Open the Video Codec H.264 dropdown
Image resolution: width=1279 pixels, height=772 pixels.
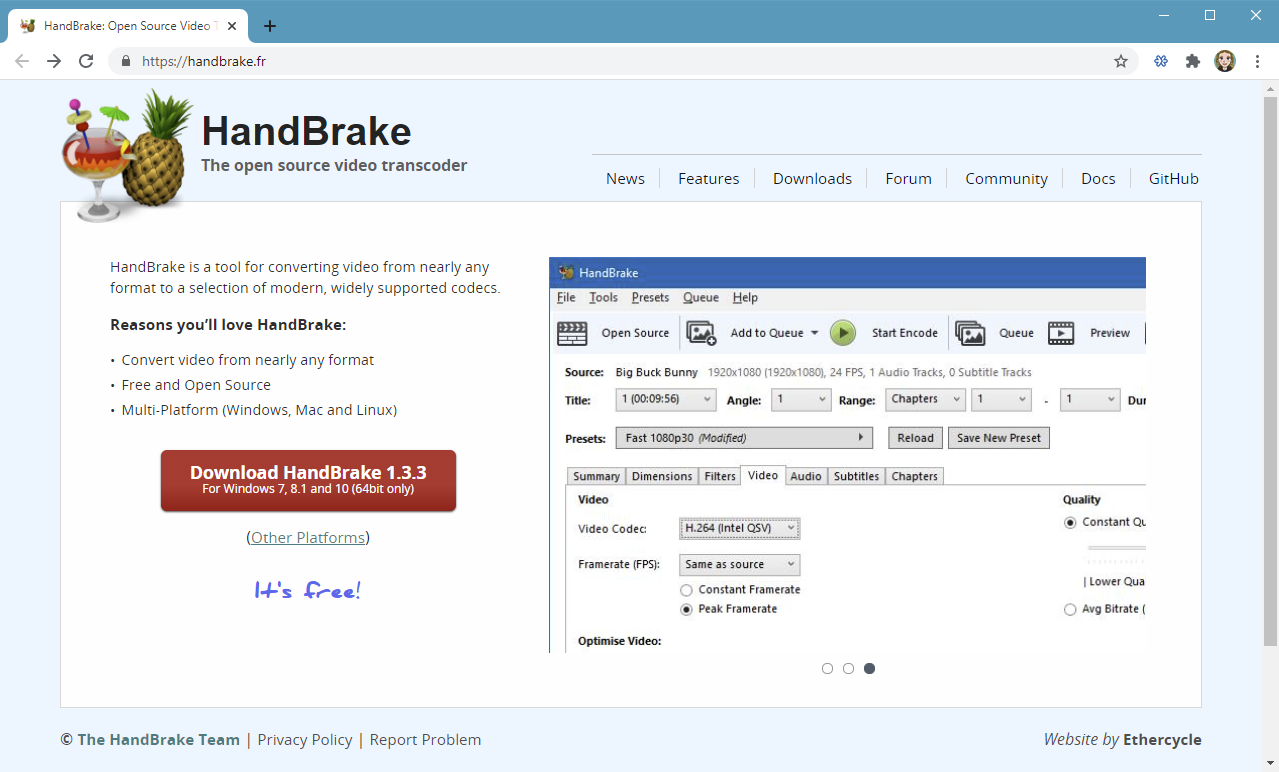coord(740,528)
